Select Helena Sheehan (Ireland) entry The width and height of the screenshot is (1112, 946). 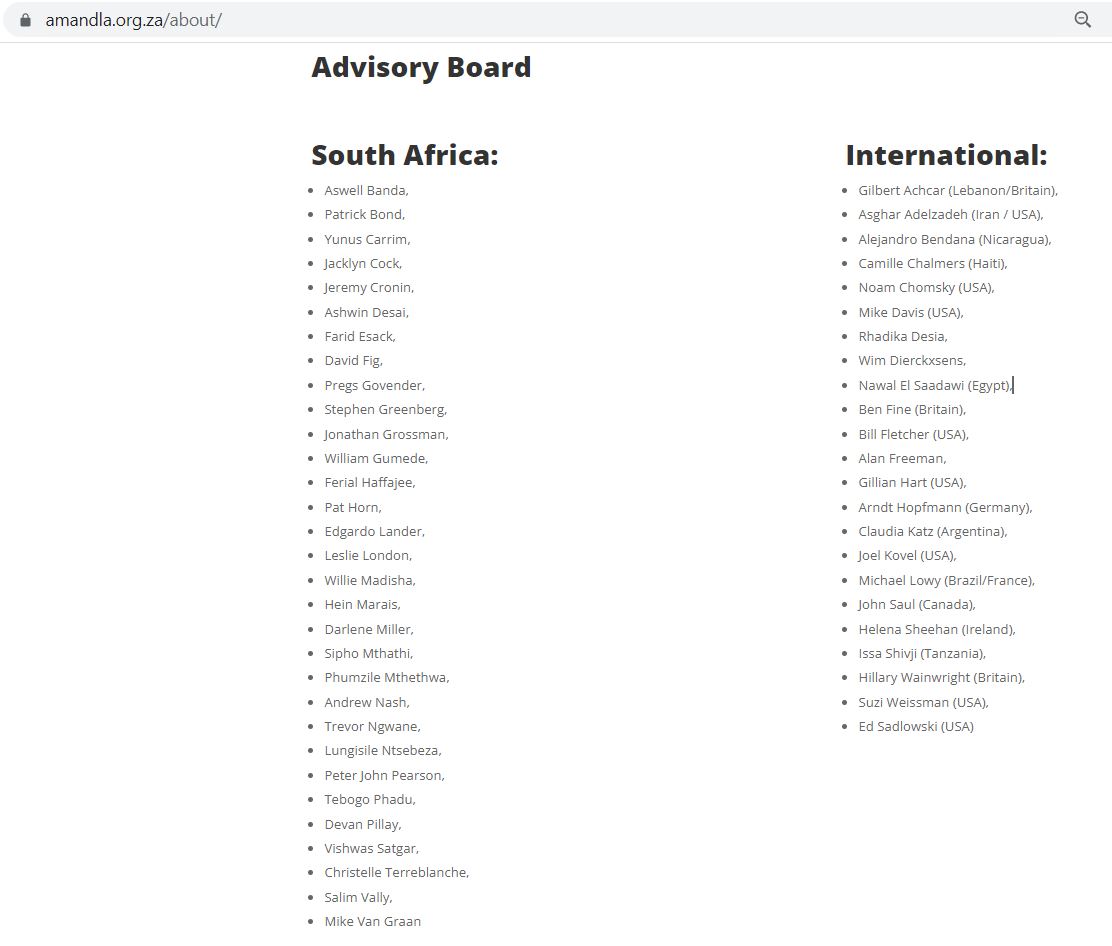click(937, 629)
